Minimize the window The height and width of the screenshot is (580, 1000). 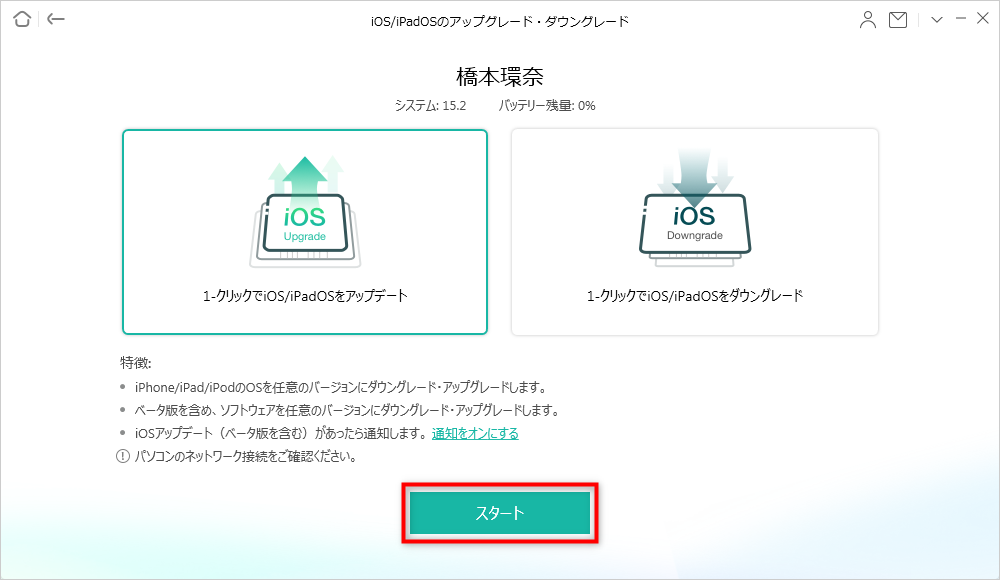[960, 19]
